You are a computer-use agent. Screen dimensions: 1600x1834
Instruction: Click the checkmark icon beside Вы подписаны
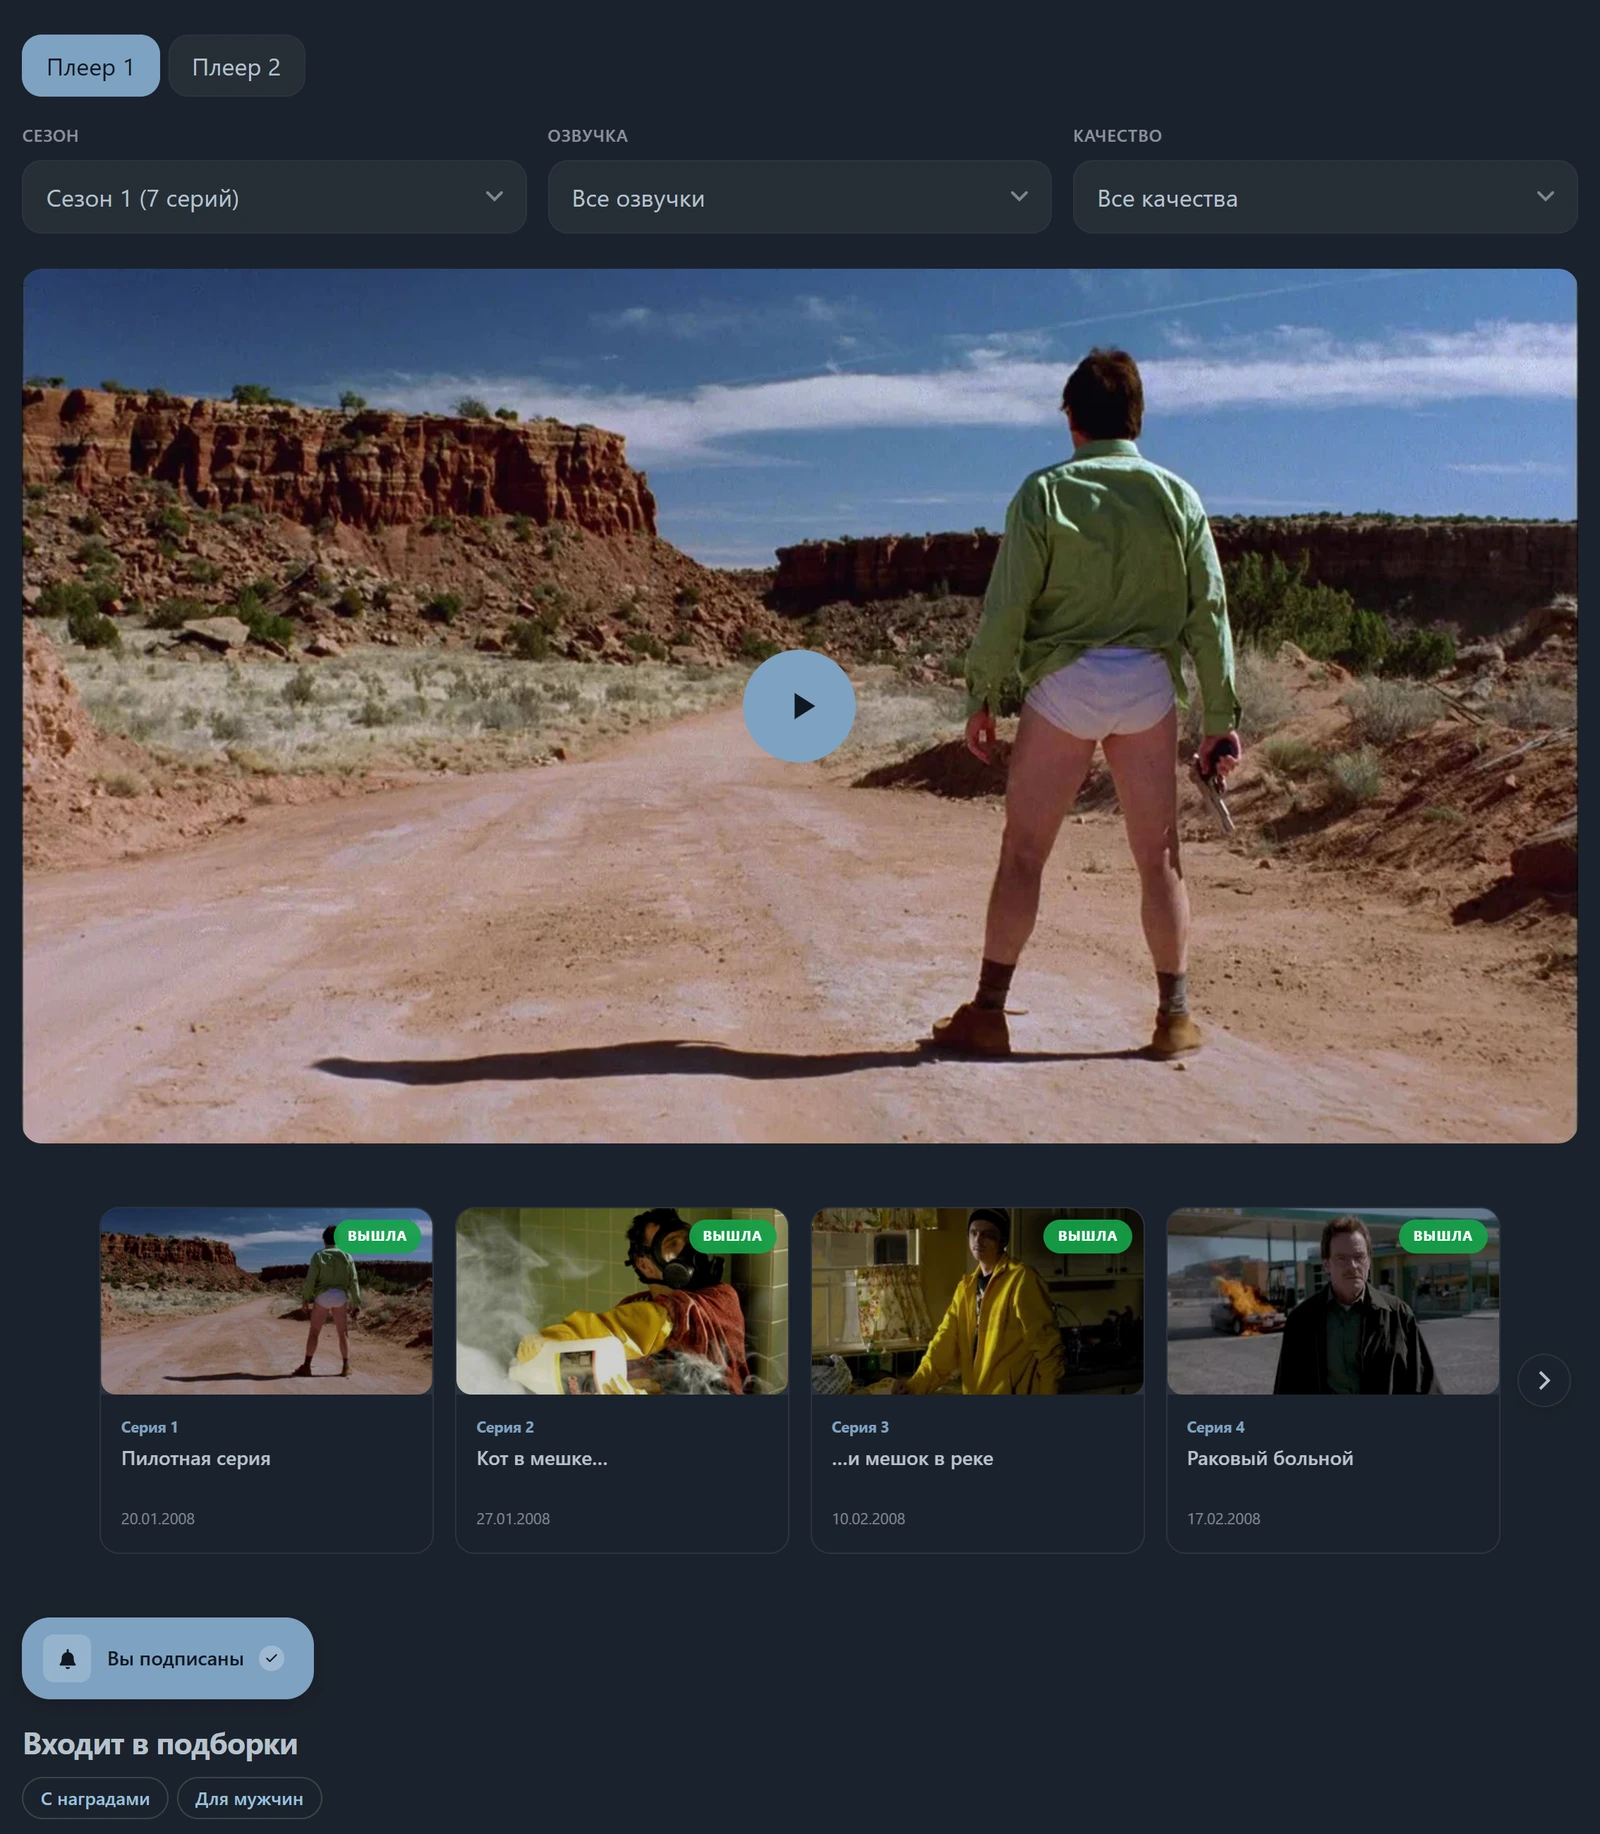(x=271, y=1658)
